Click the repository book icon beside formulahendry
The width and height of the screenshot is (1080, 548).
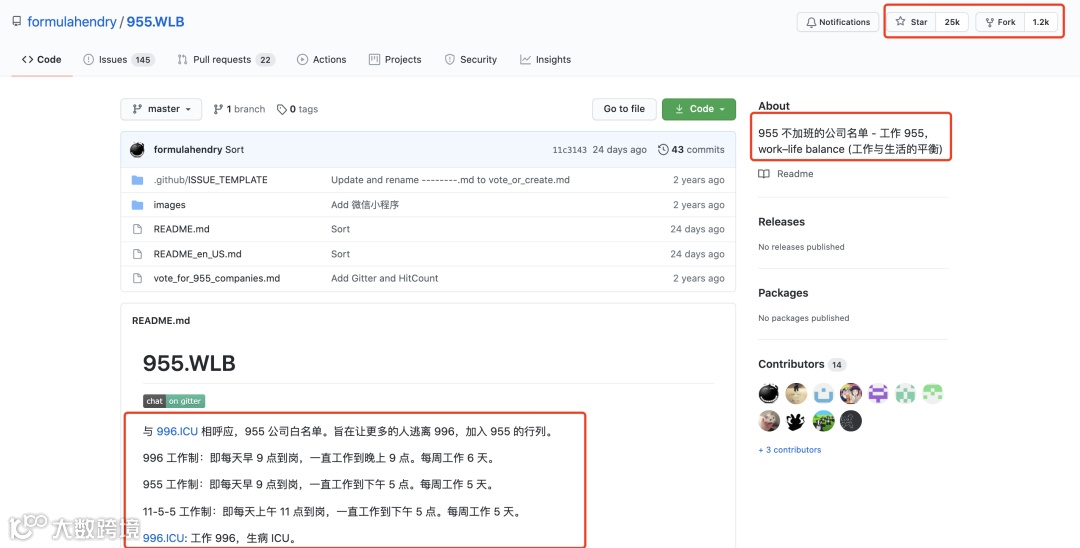(x=17, y=22)
